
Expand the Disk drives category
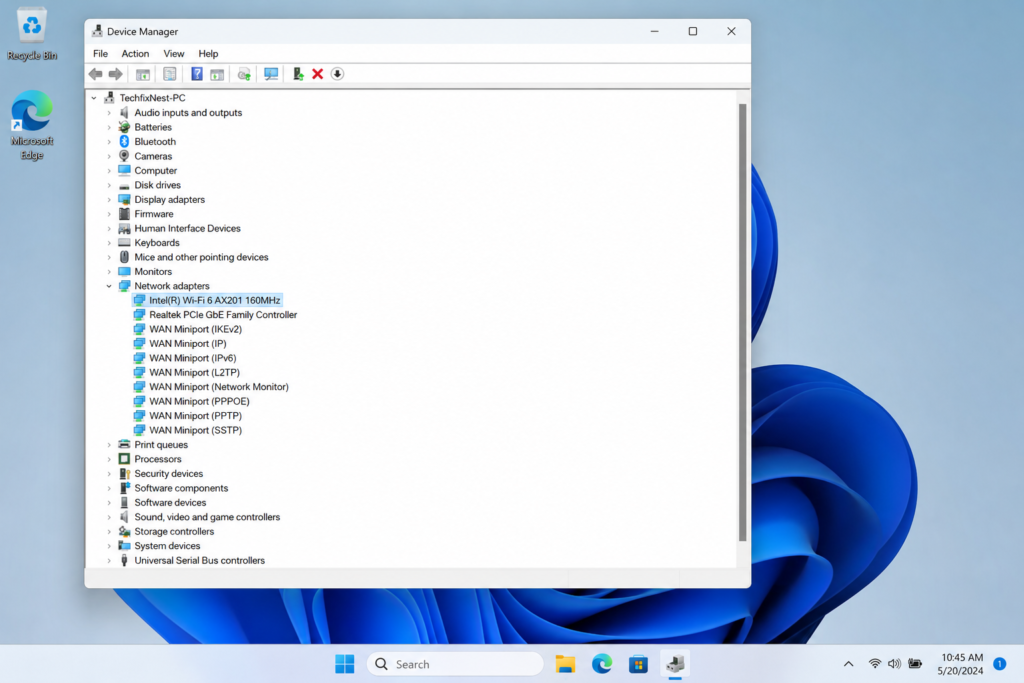point(109,185)
